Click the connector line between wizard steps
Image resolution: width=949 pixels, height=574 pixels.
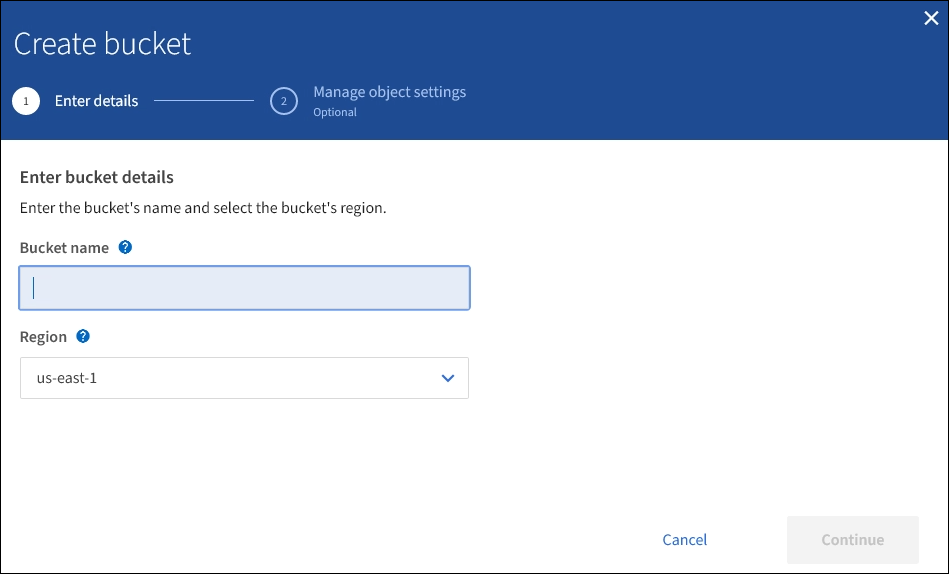click(x=204, y=101)
